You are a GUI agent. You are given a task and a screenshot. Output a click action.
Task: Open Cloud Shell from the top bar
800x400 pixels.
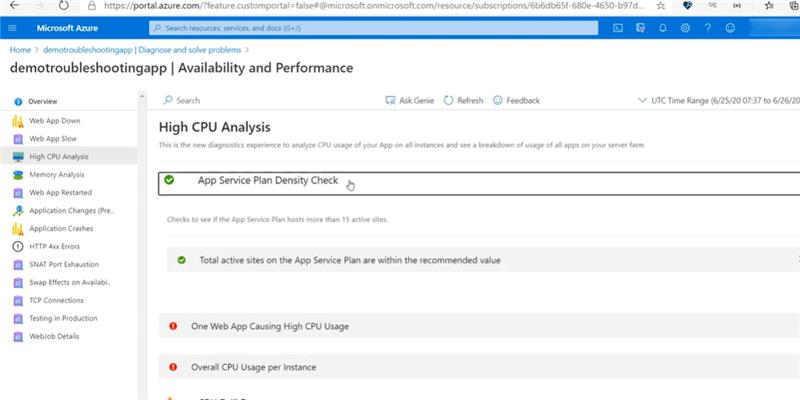pos(618,28)
